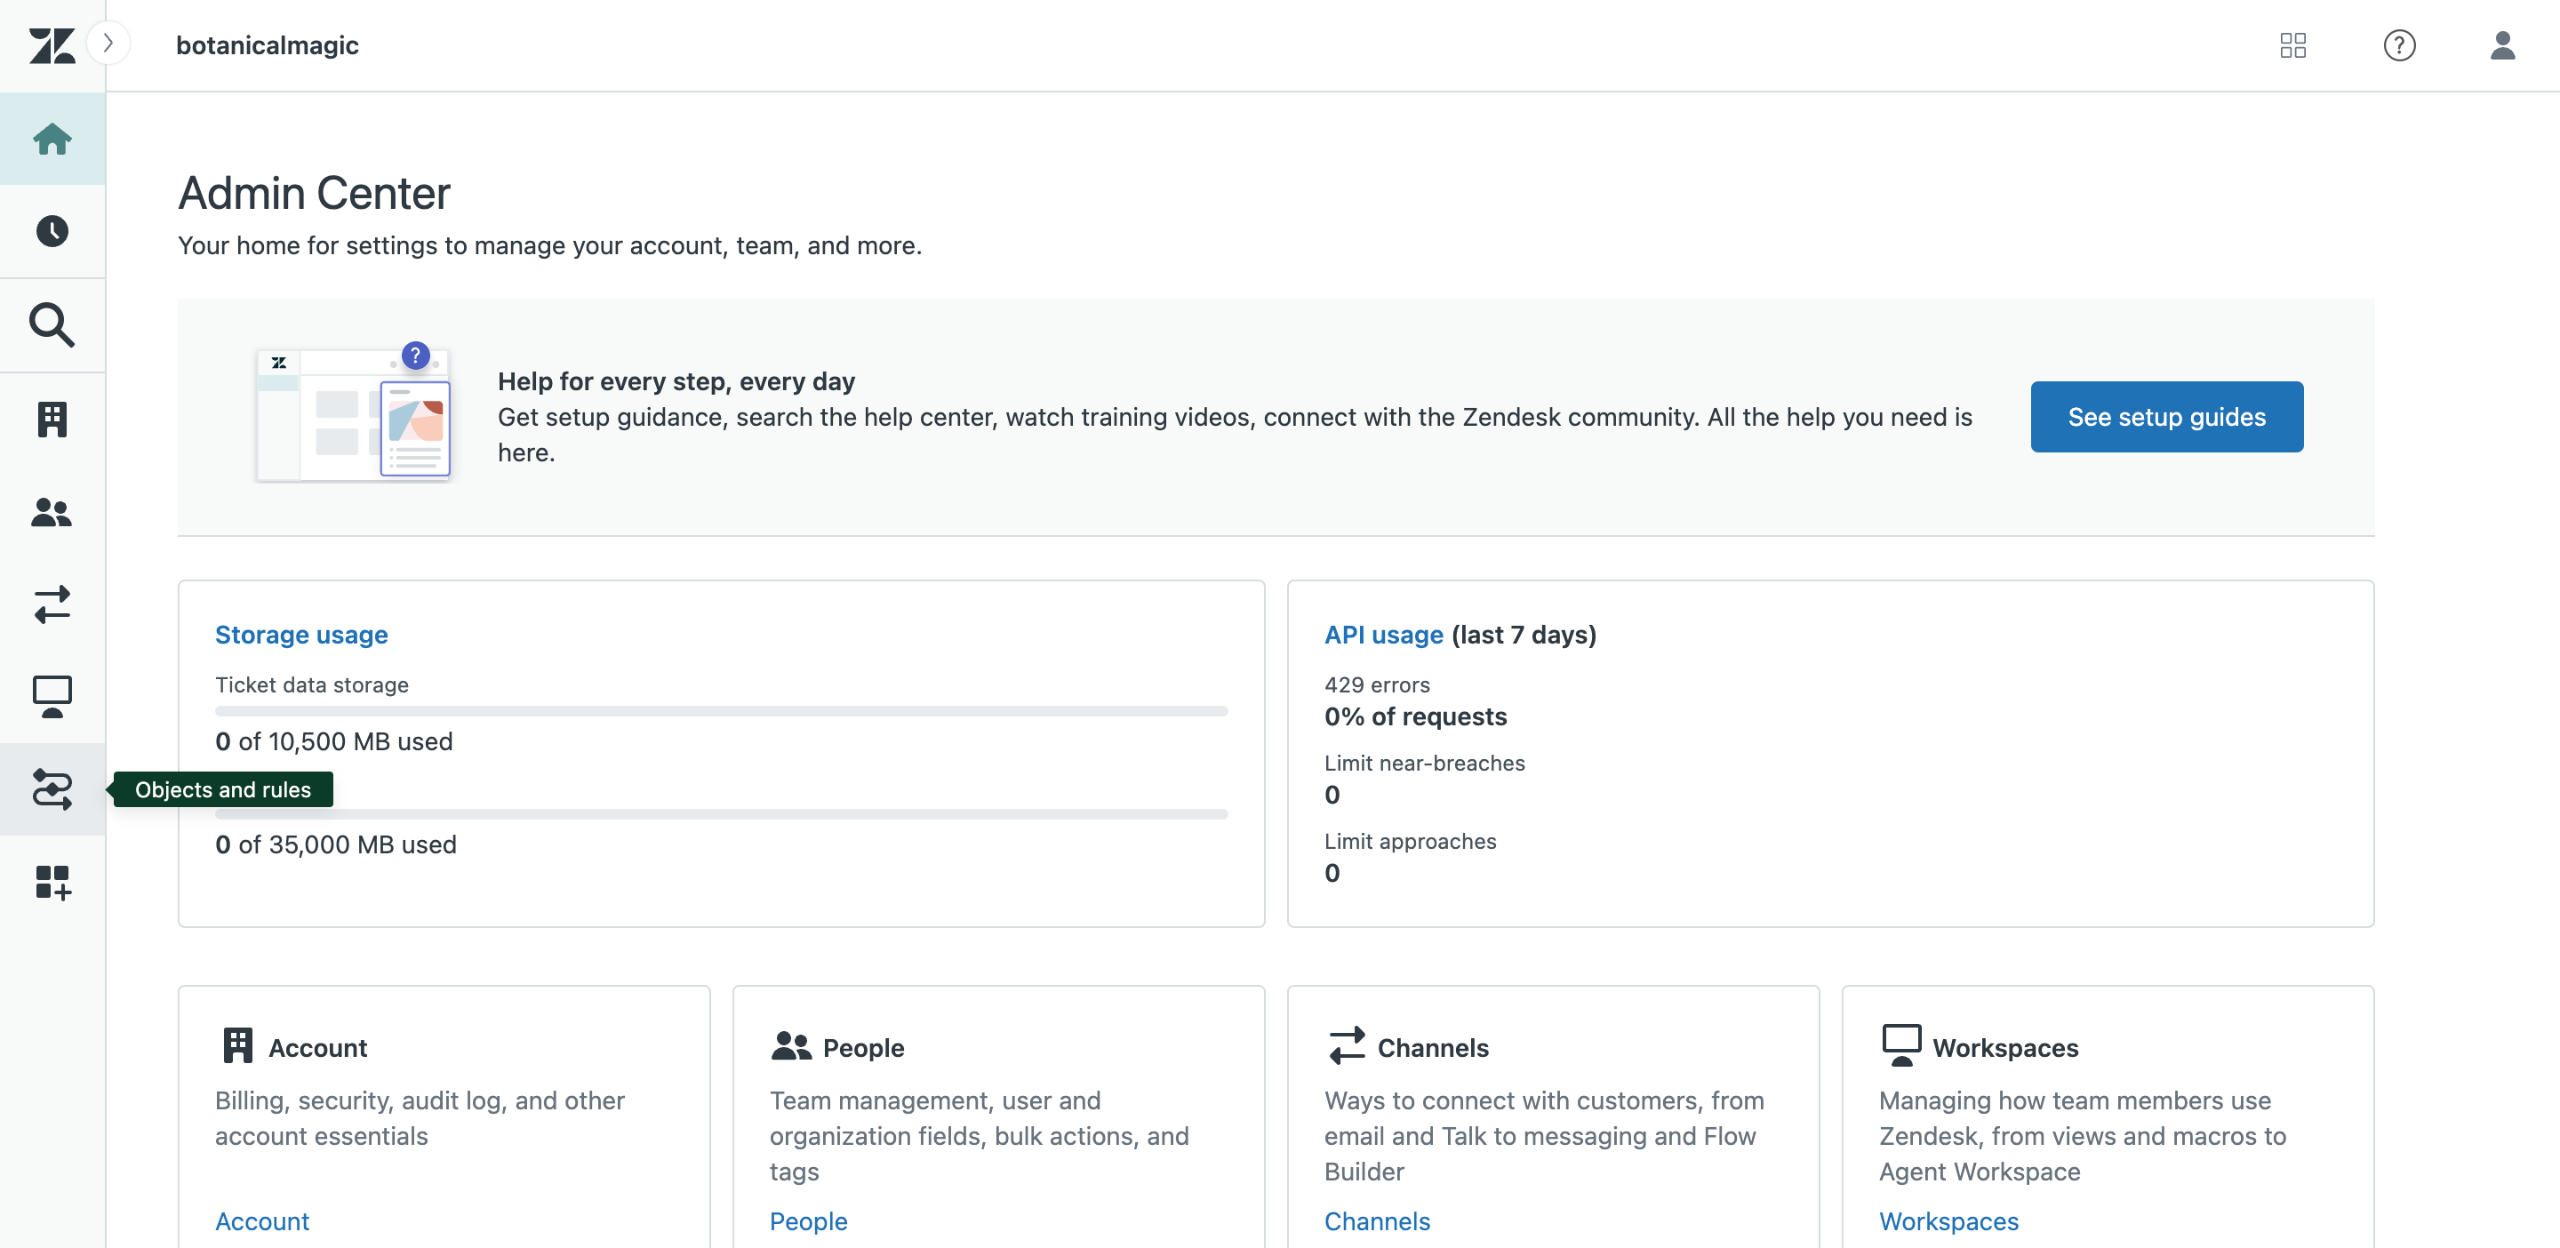Open Recently viewed clock icon

[52, 231]
